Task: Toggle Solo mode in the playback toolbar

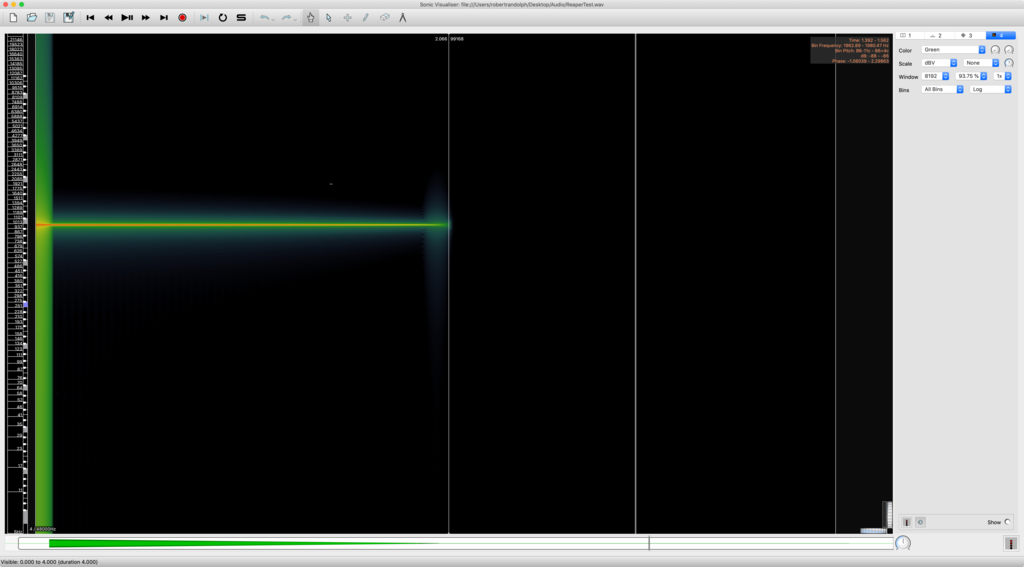Action: click(x=241, y=18)
